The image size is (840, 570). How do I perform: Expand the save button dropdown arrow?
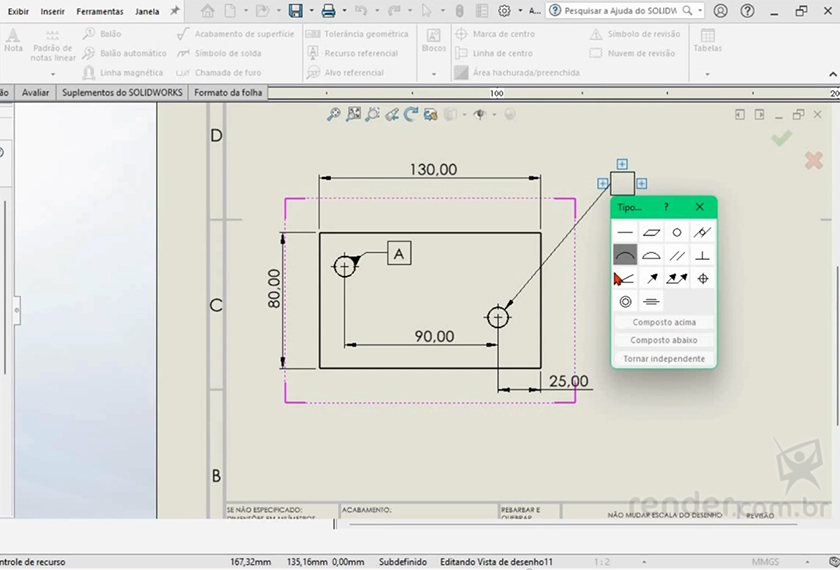coord(310,11)
